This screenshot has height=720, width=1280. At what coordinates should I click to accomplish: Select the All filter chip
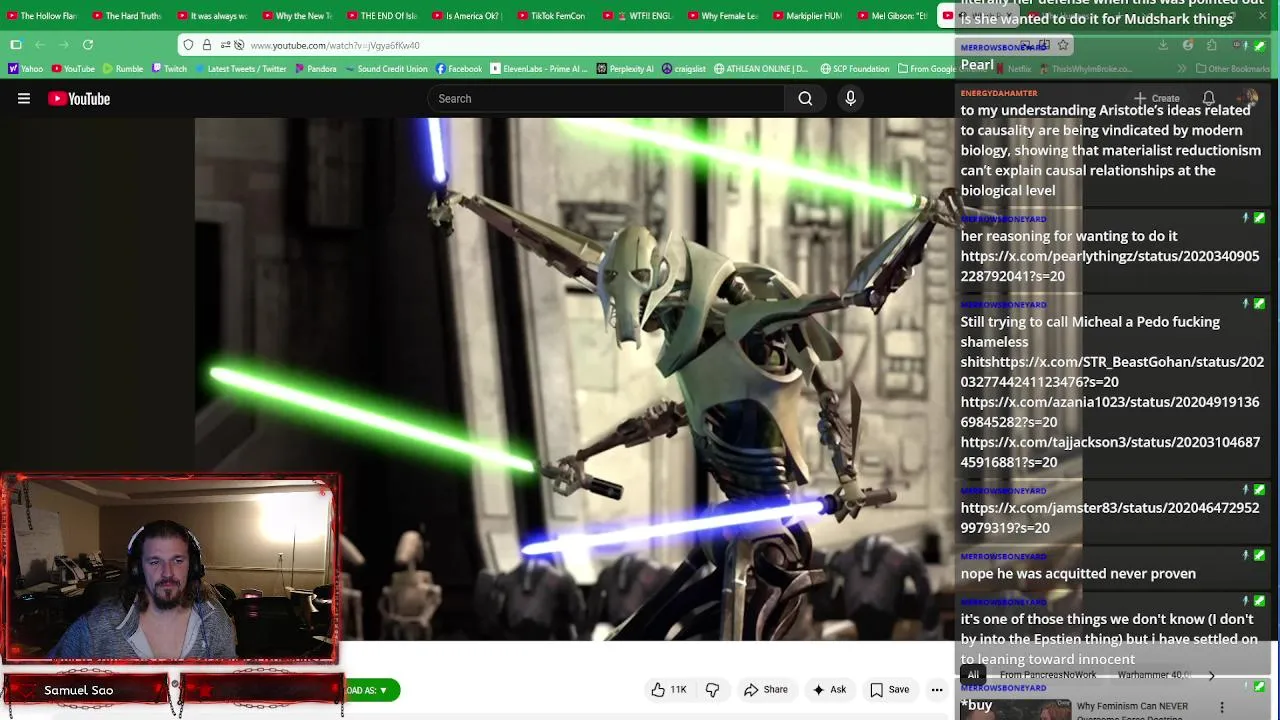pyautogui.click(x=973, y=675)
